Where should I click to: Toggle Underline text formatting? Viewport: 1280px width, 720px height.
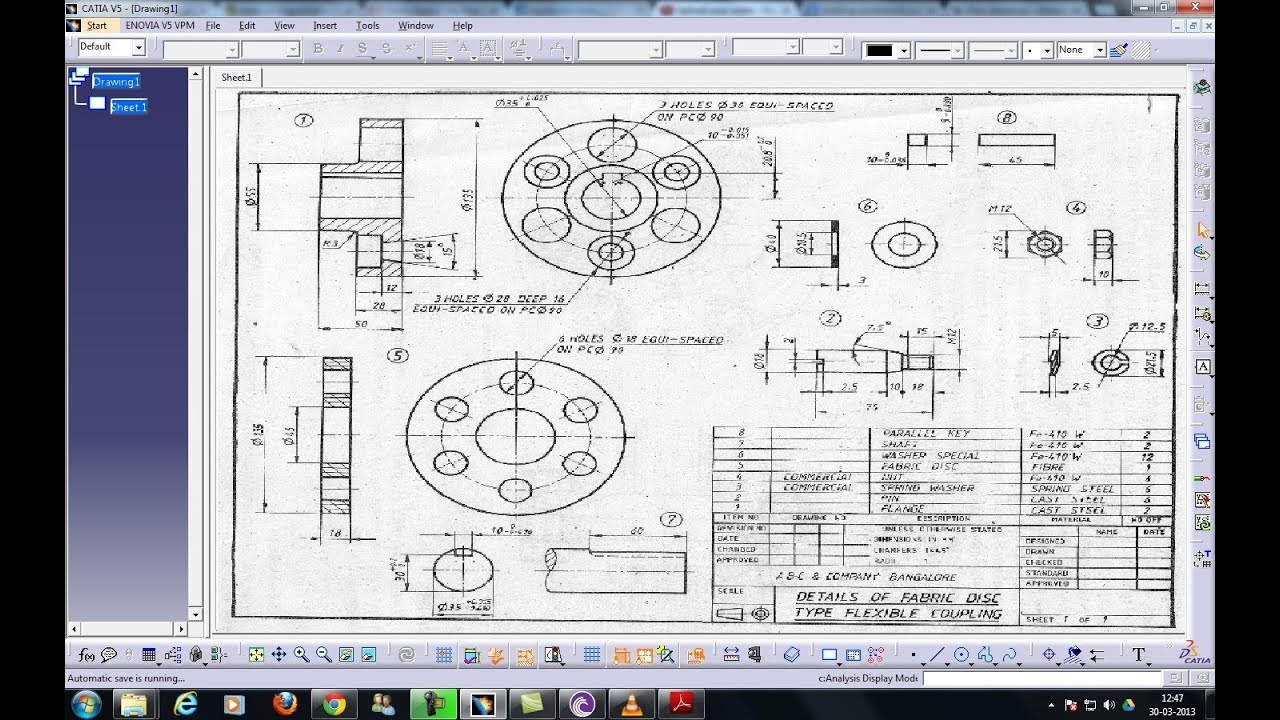tap(362, 48)
